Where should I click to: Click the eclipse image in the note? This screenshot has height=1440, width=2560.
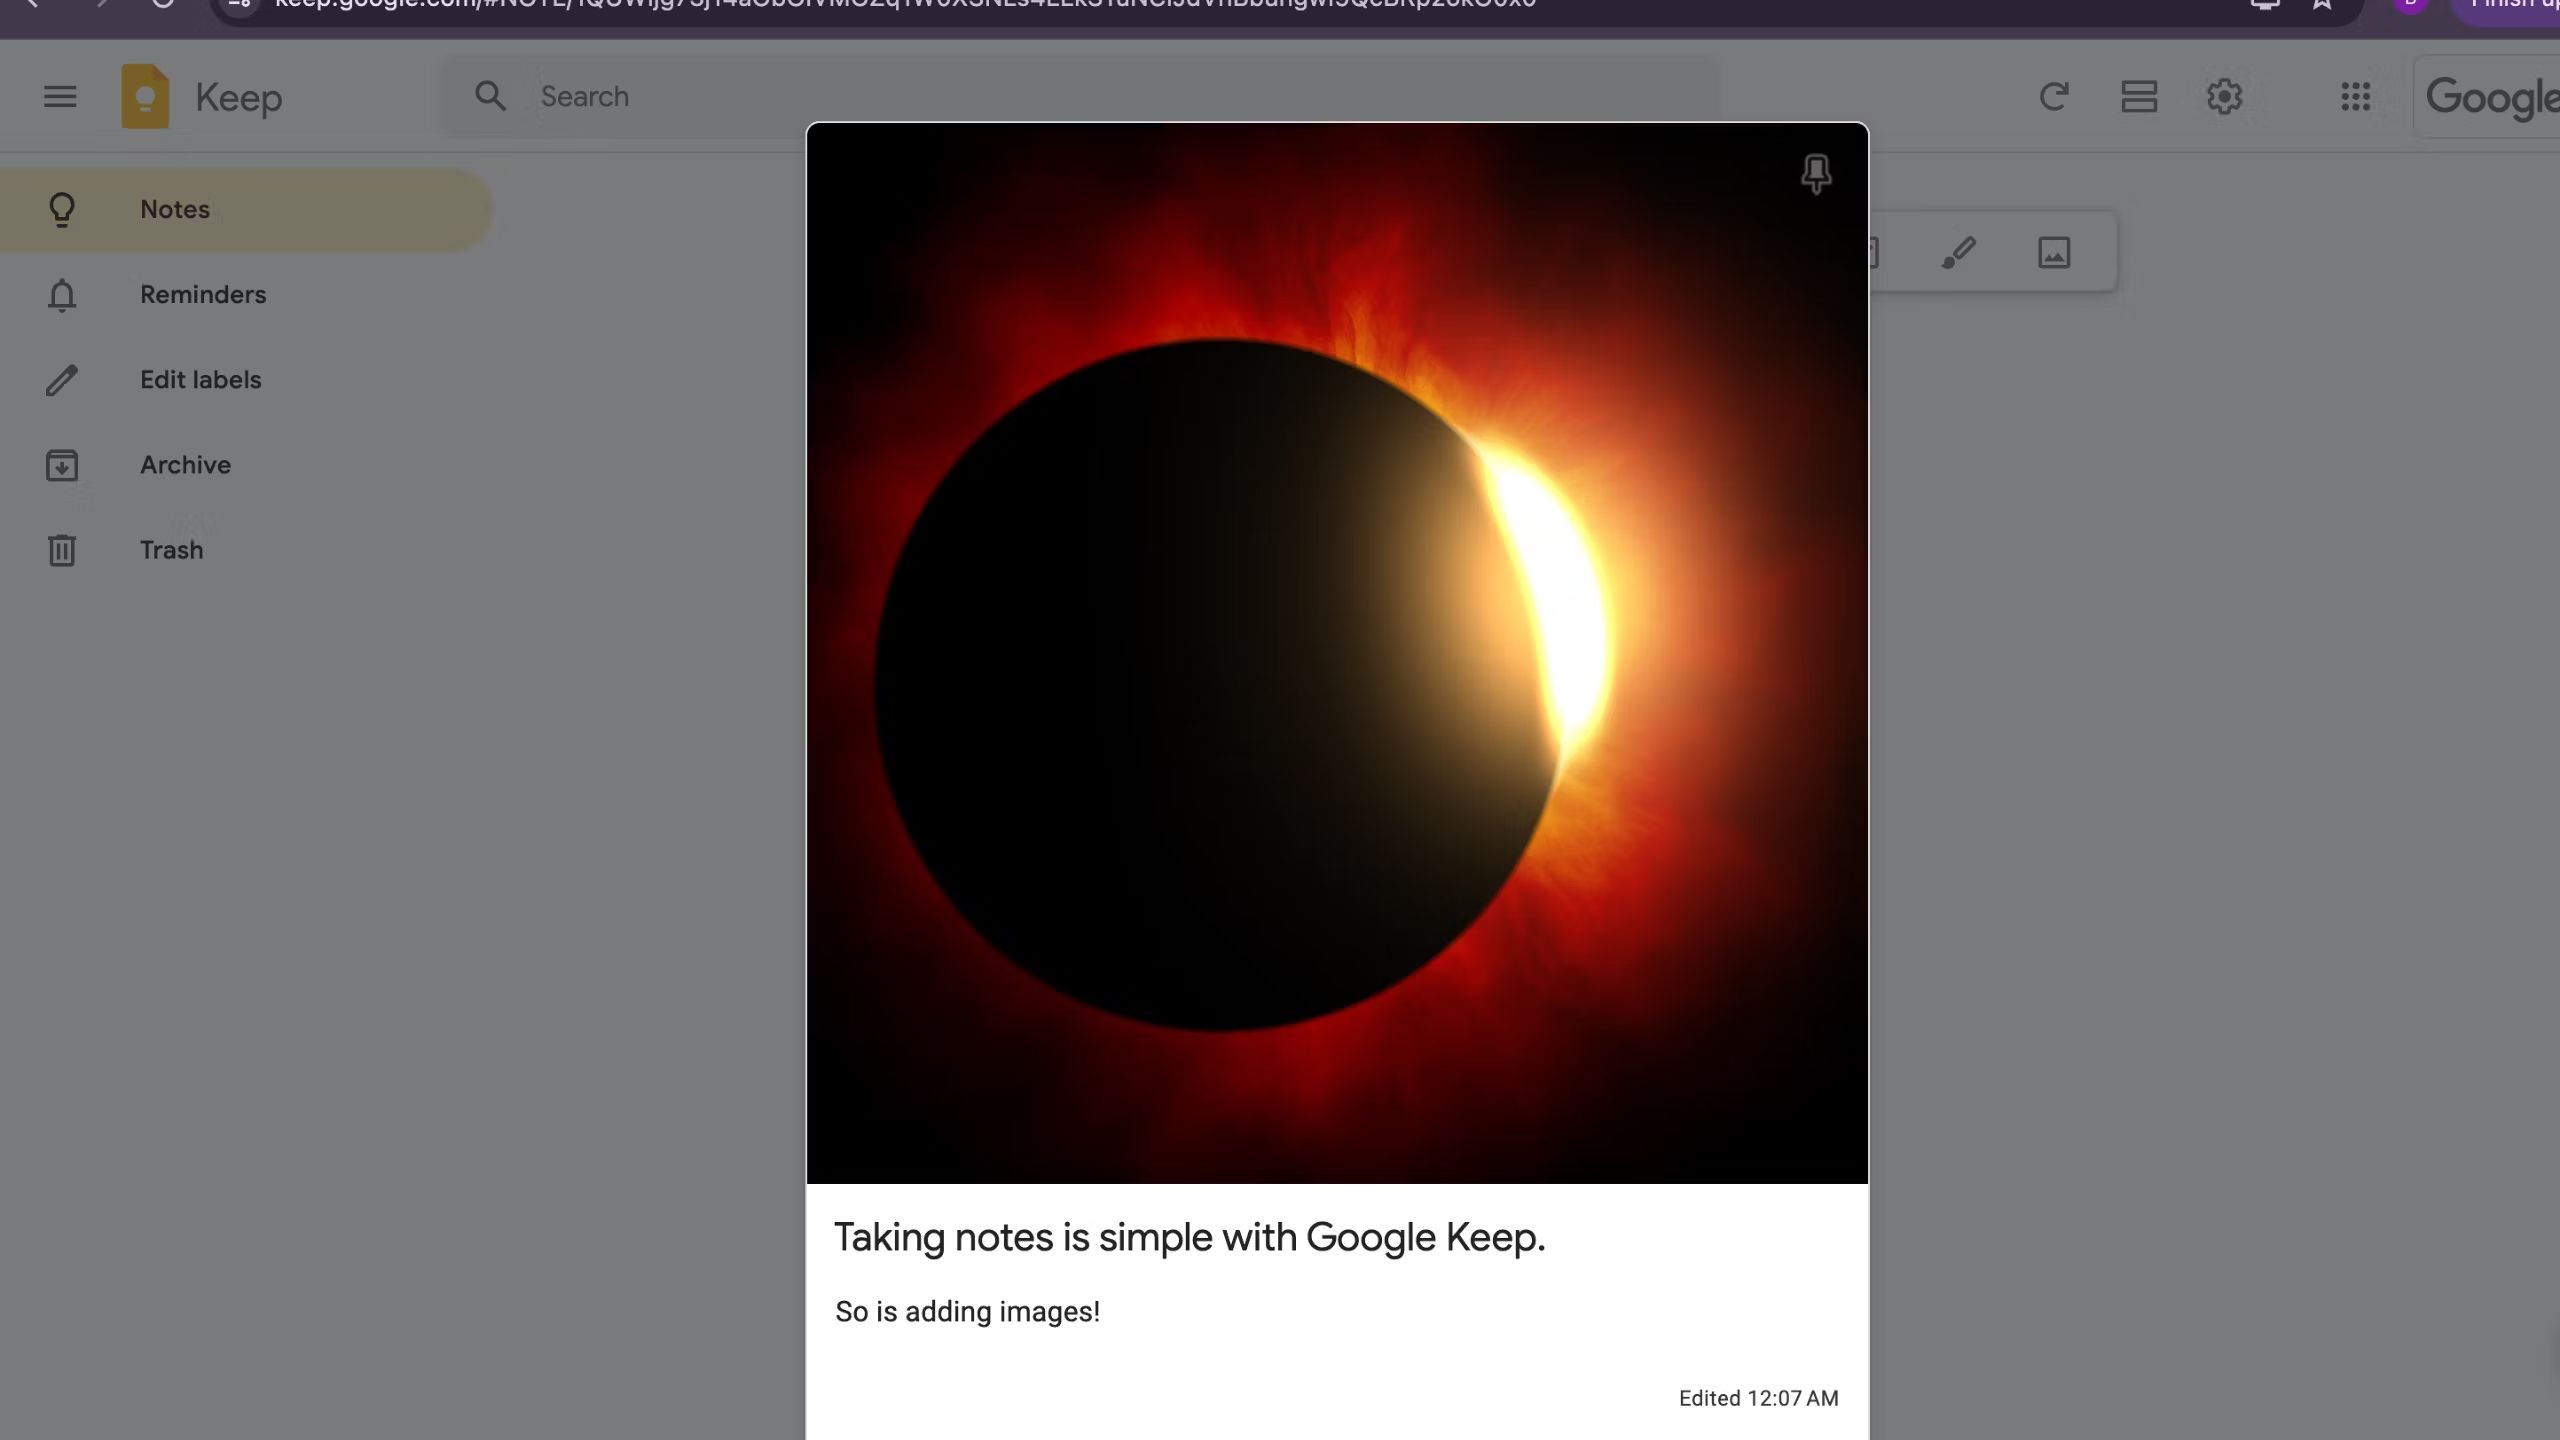click(x=1336, y=654)
